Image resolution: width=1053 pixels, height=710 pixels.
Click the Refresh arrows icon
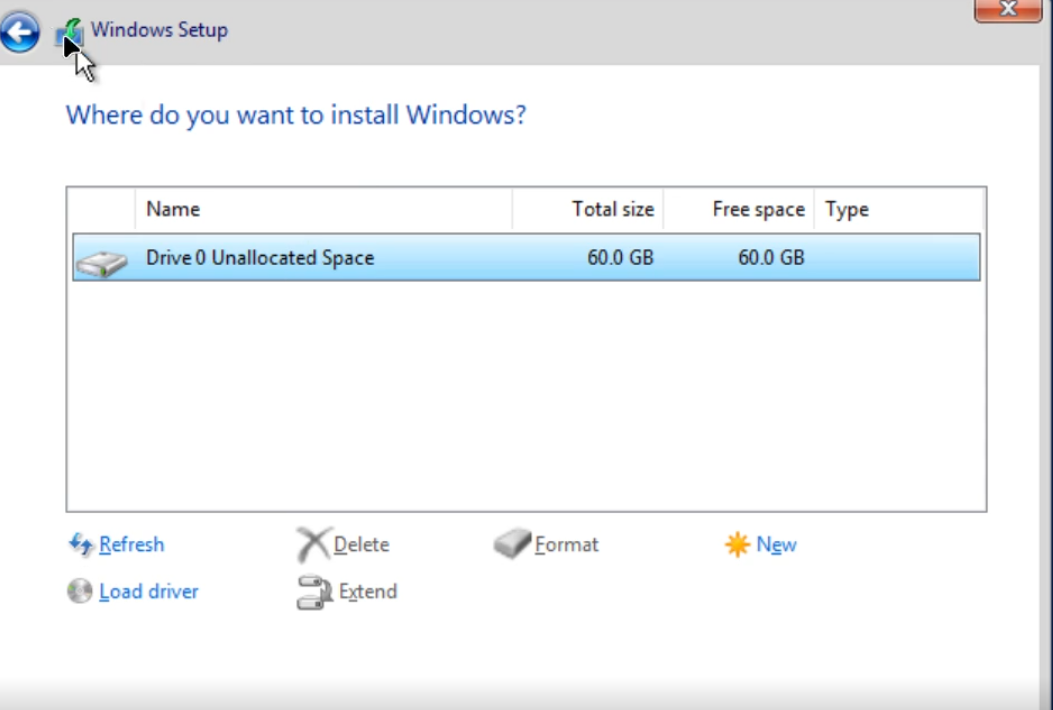pos(80,544)
